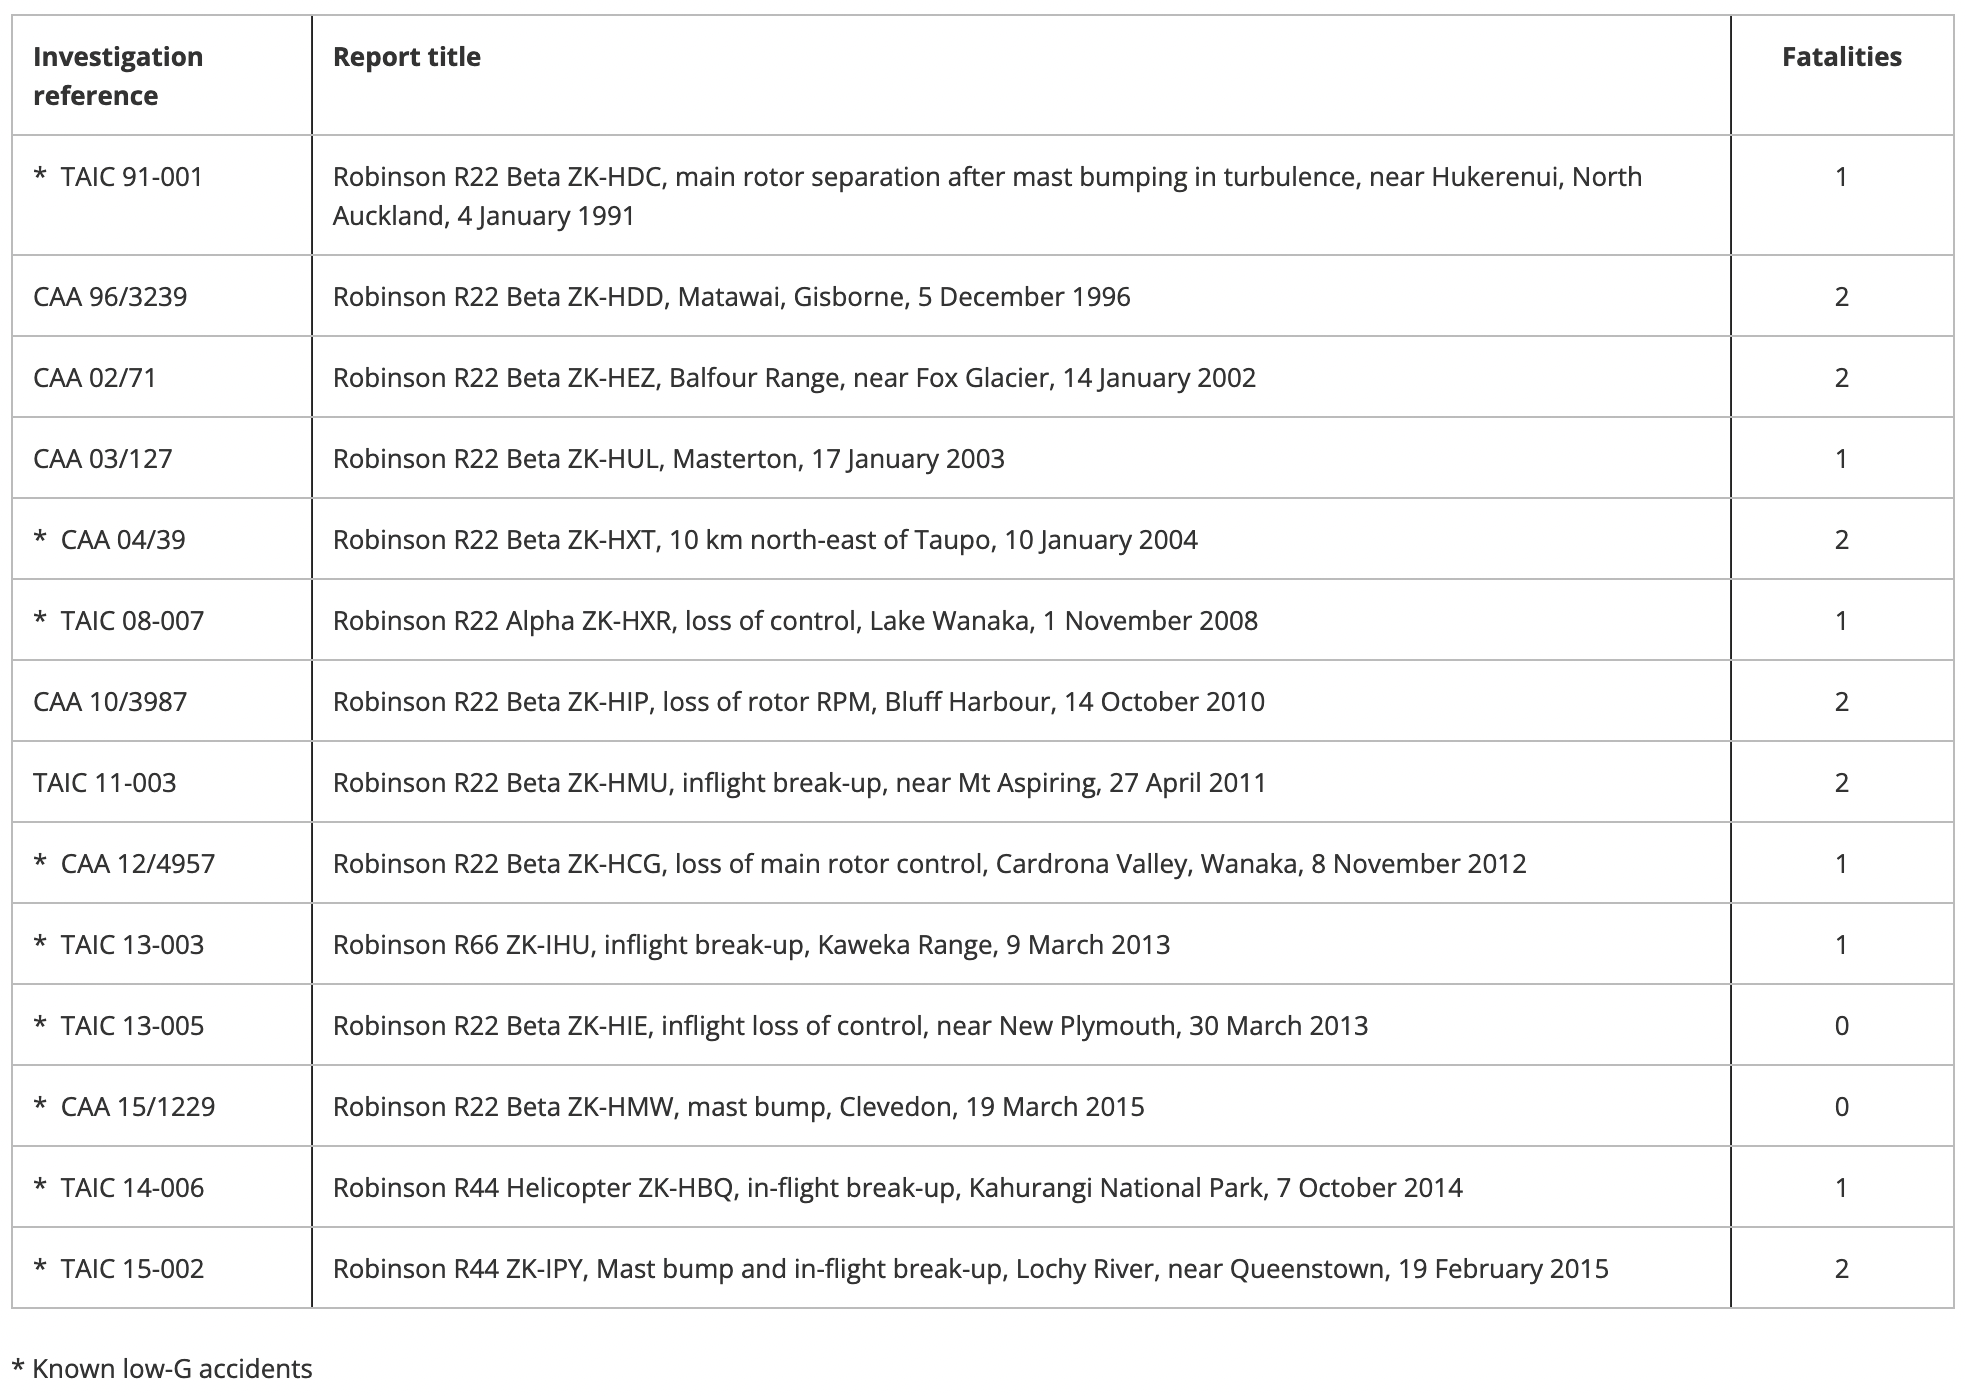Click the Report title column header

(407, 57)
